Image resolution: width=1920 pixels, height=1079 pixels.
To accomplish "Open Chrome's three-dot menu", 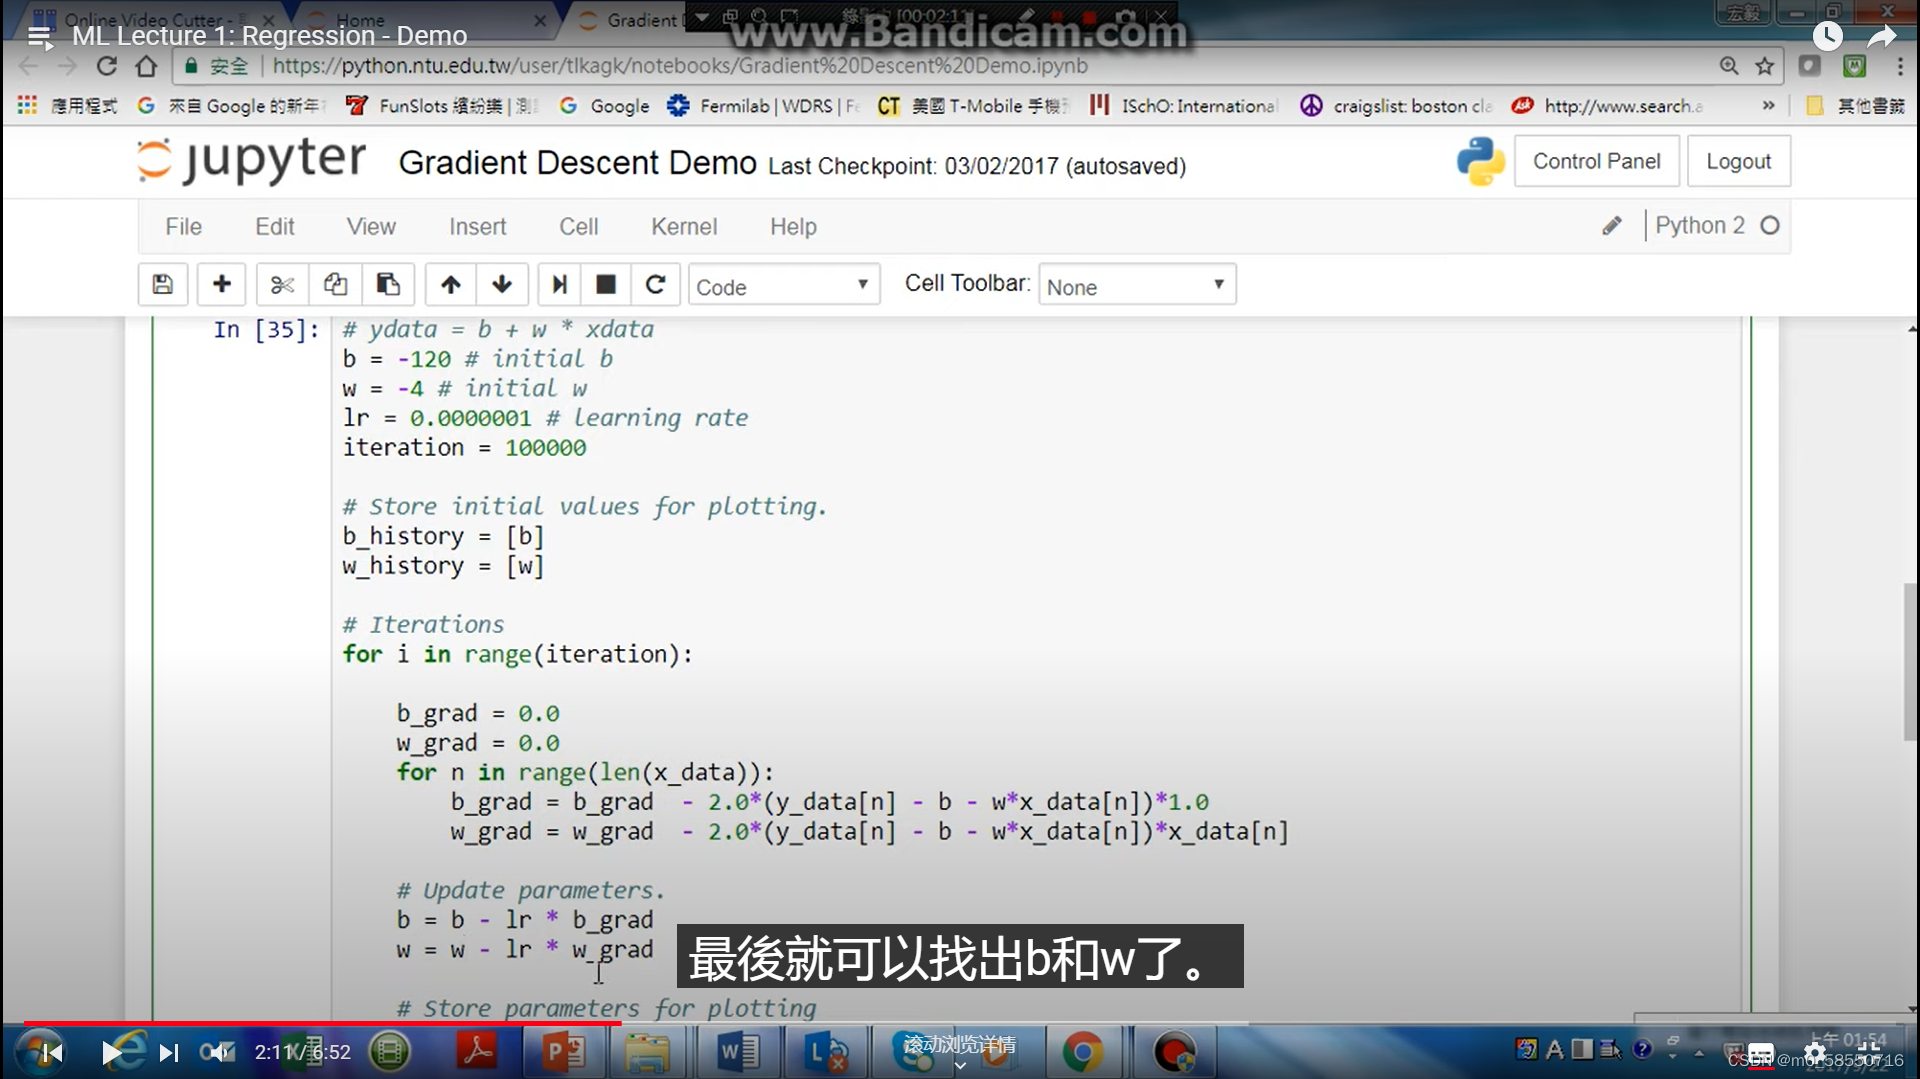I will coord(1900,66).
